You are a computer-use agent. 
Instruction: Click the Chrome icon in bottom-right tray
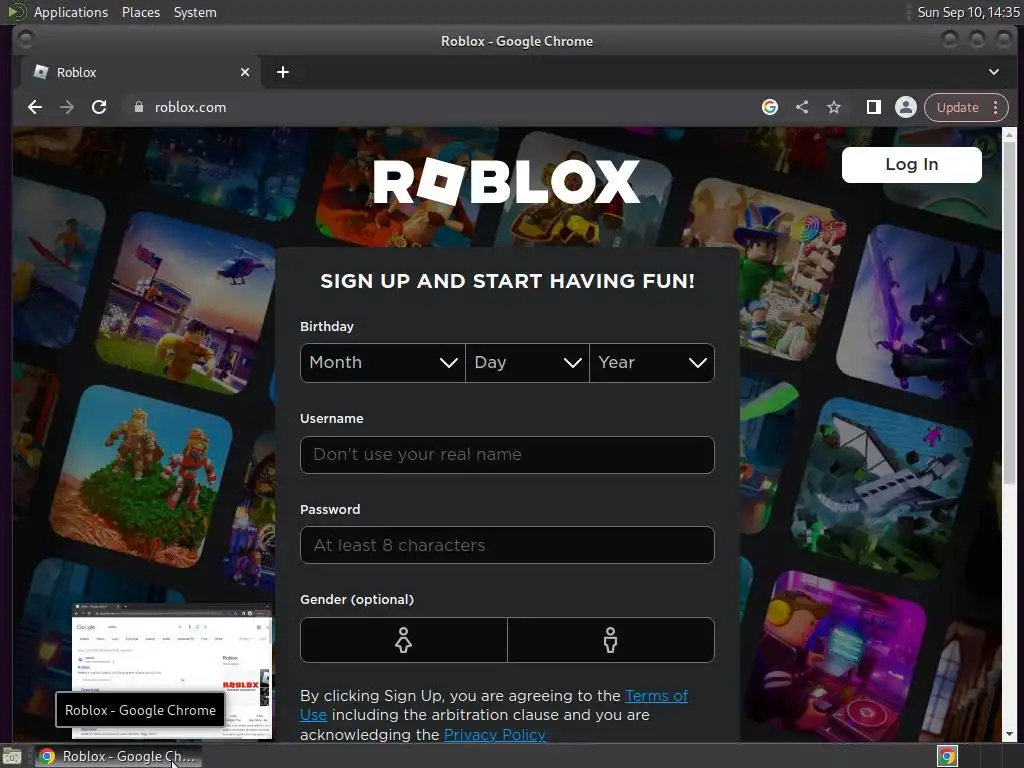coord(947,756)
